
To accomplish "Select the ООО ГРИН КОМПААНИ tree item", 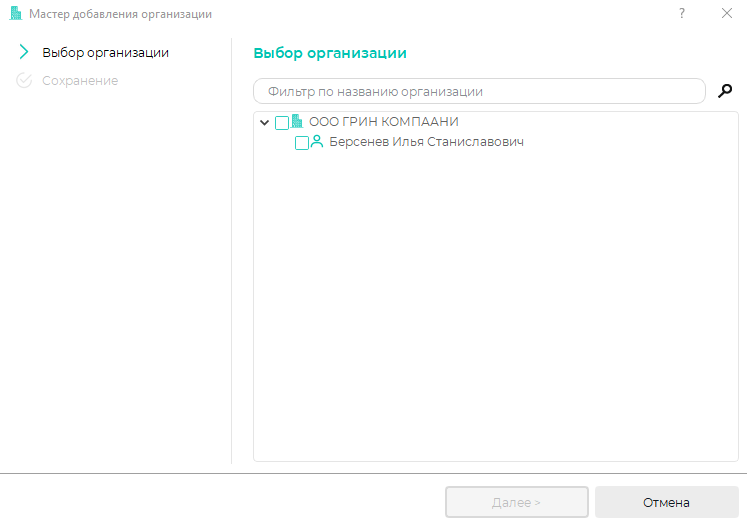I will [383, 122].
